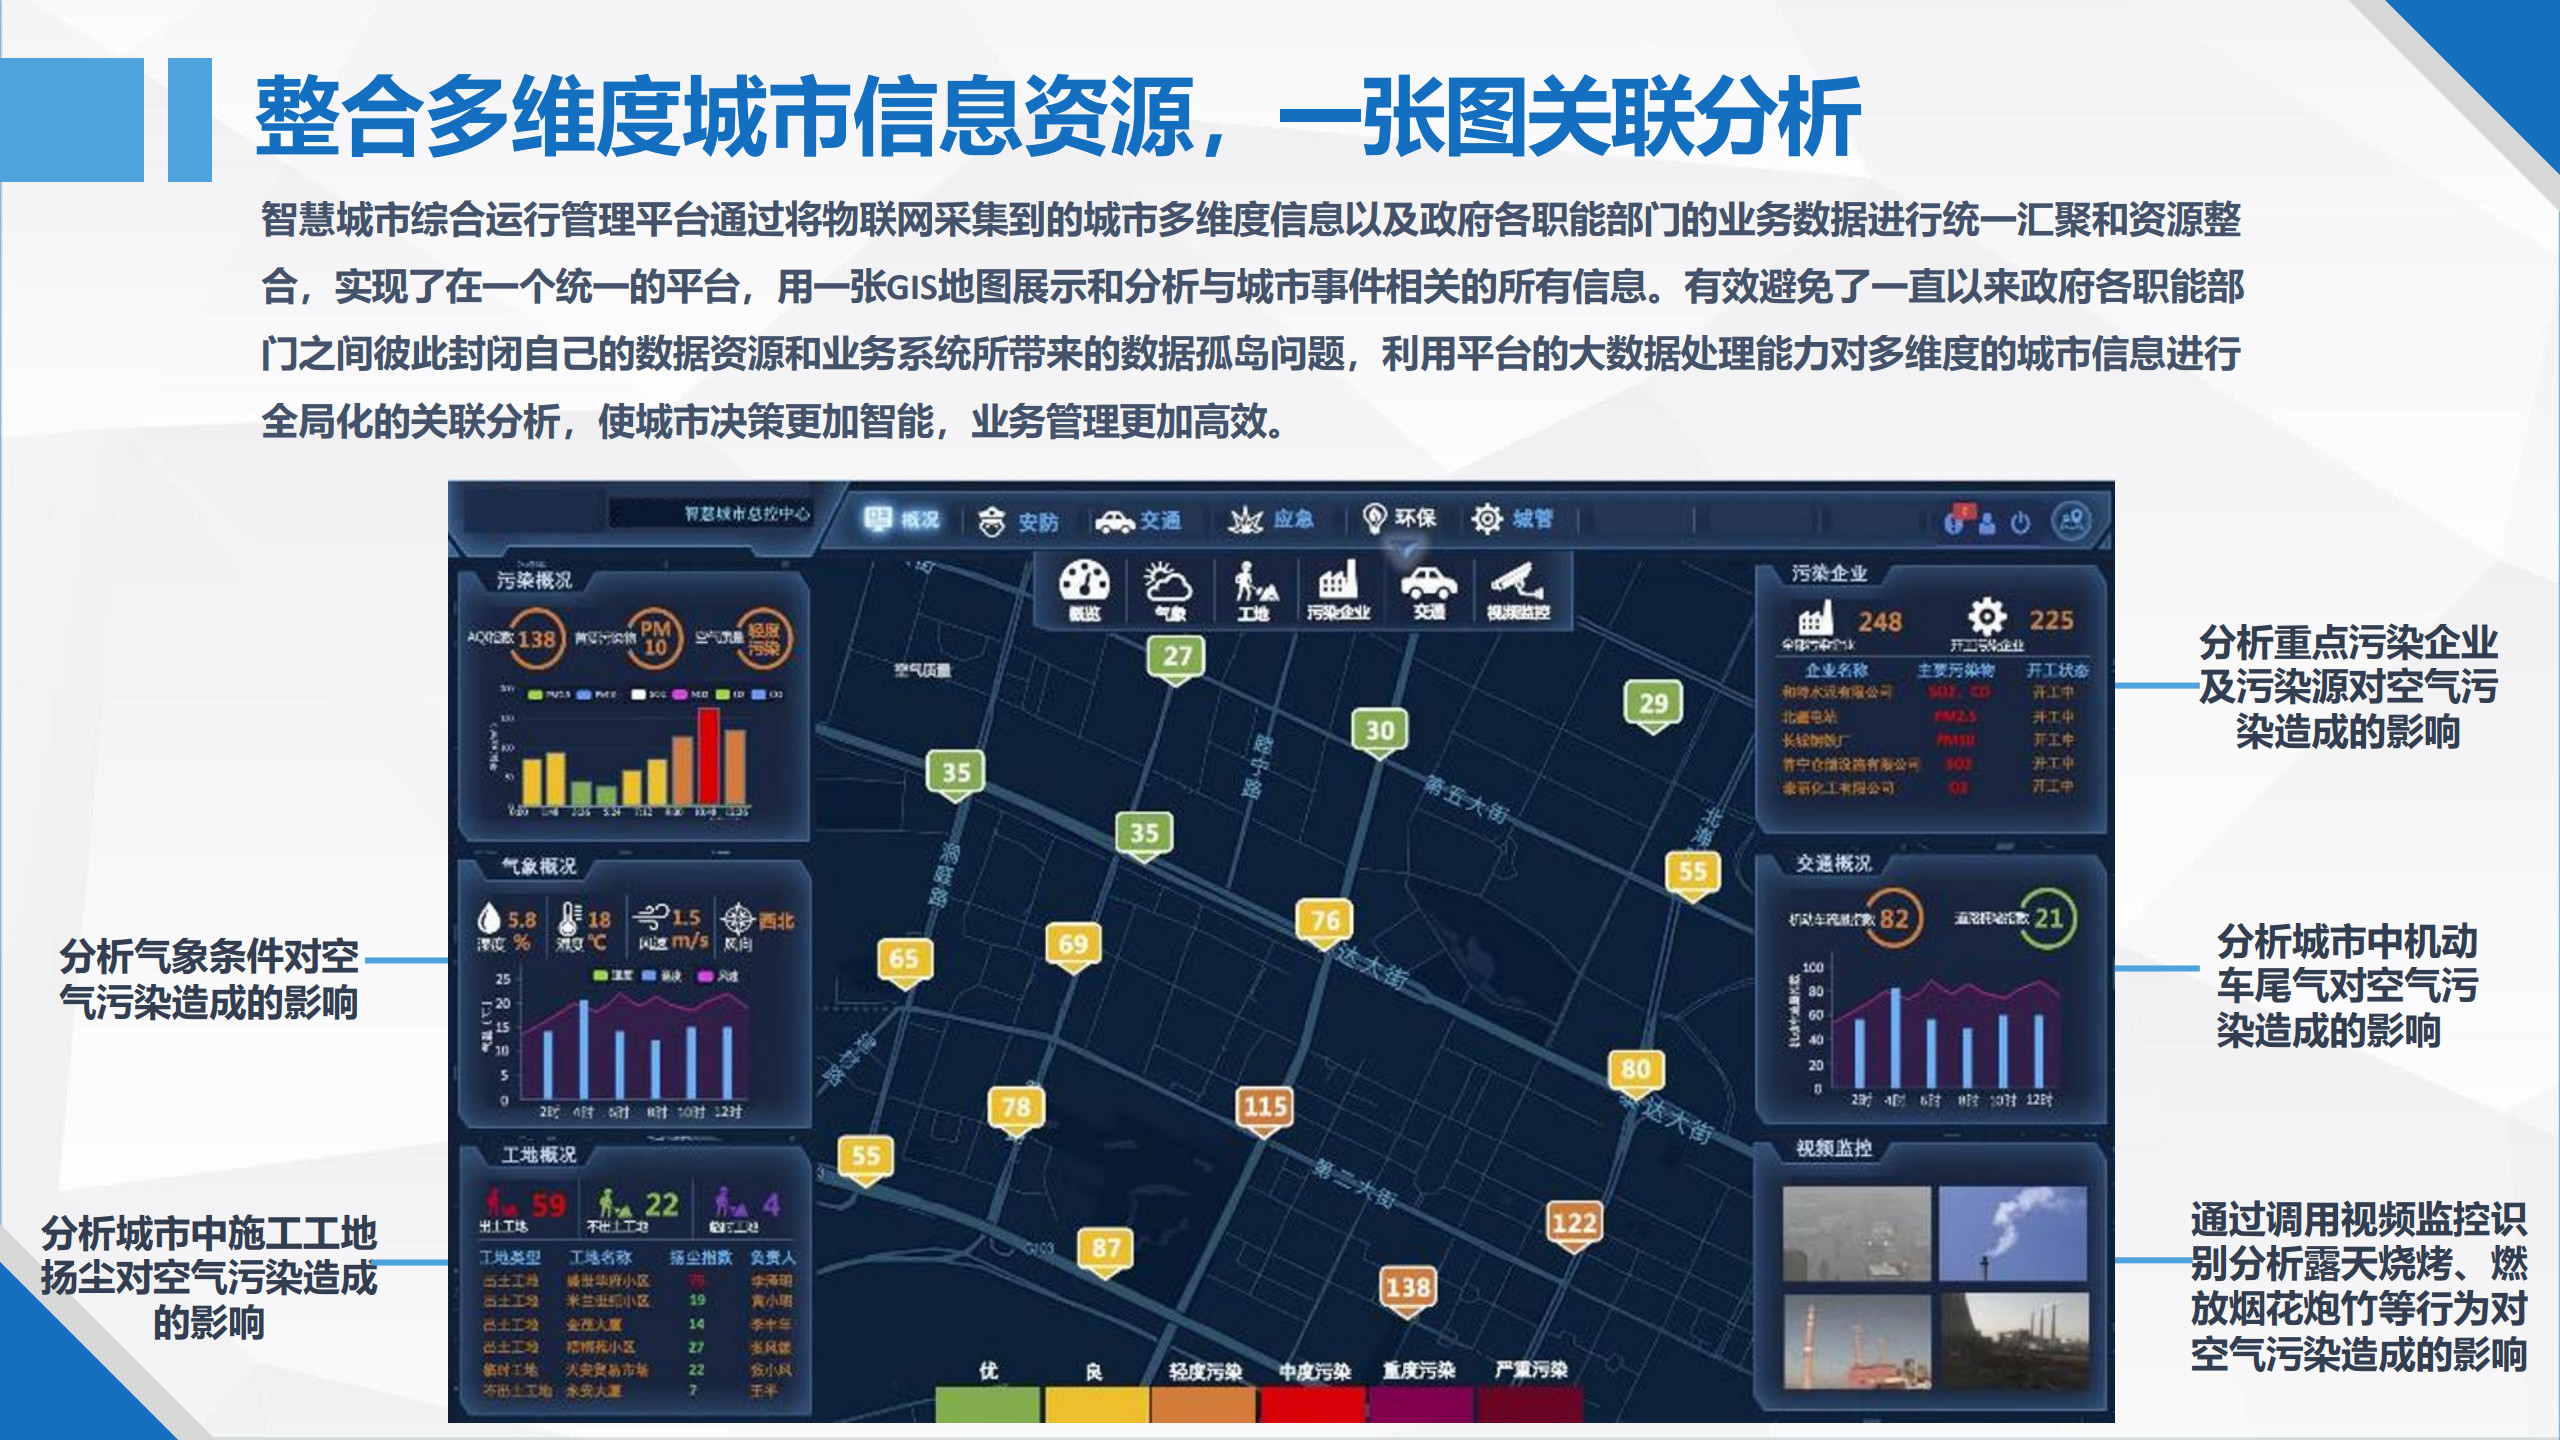This screenshot has width=2560, height=1440.
Task: Select the orange map marker 138
Action: click(1407, 1290)
